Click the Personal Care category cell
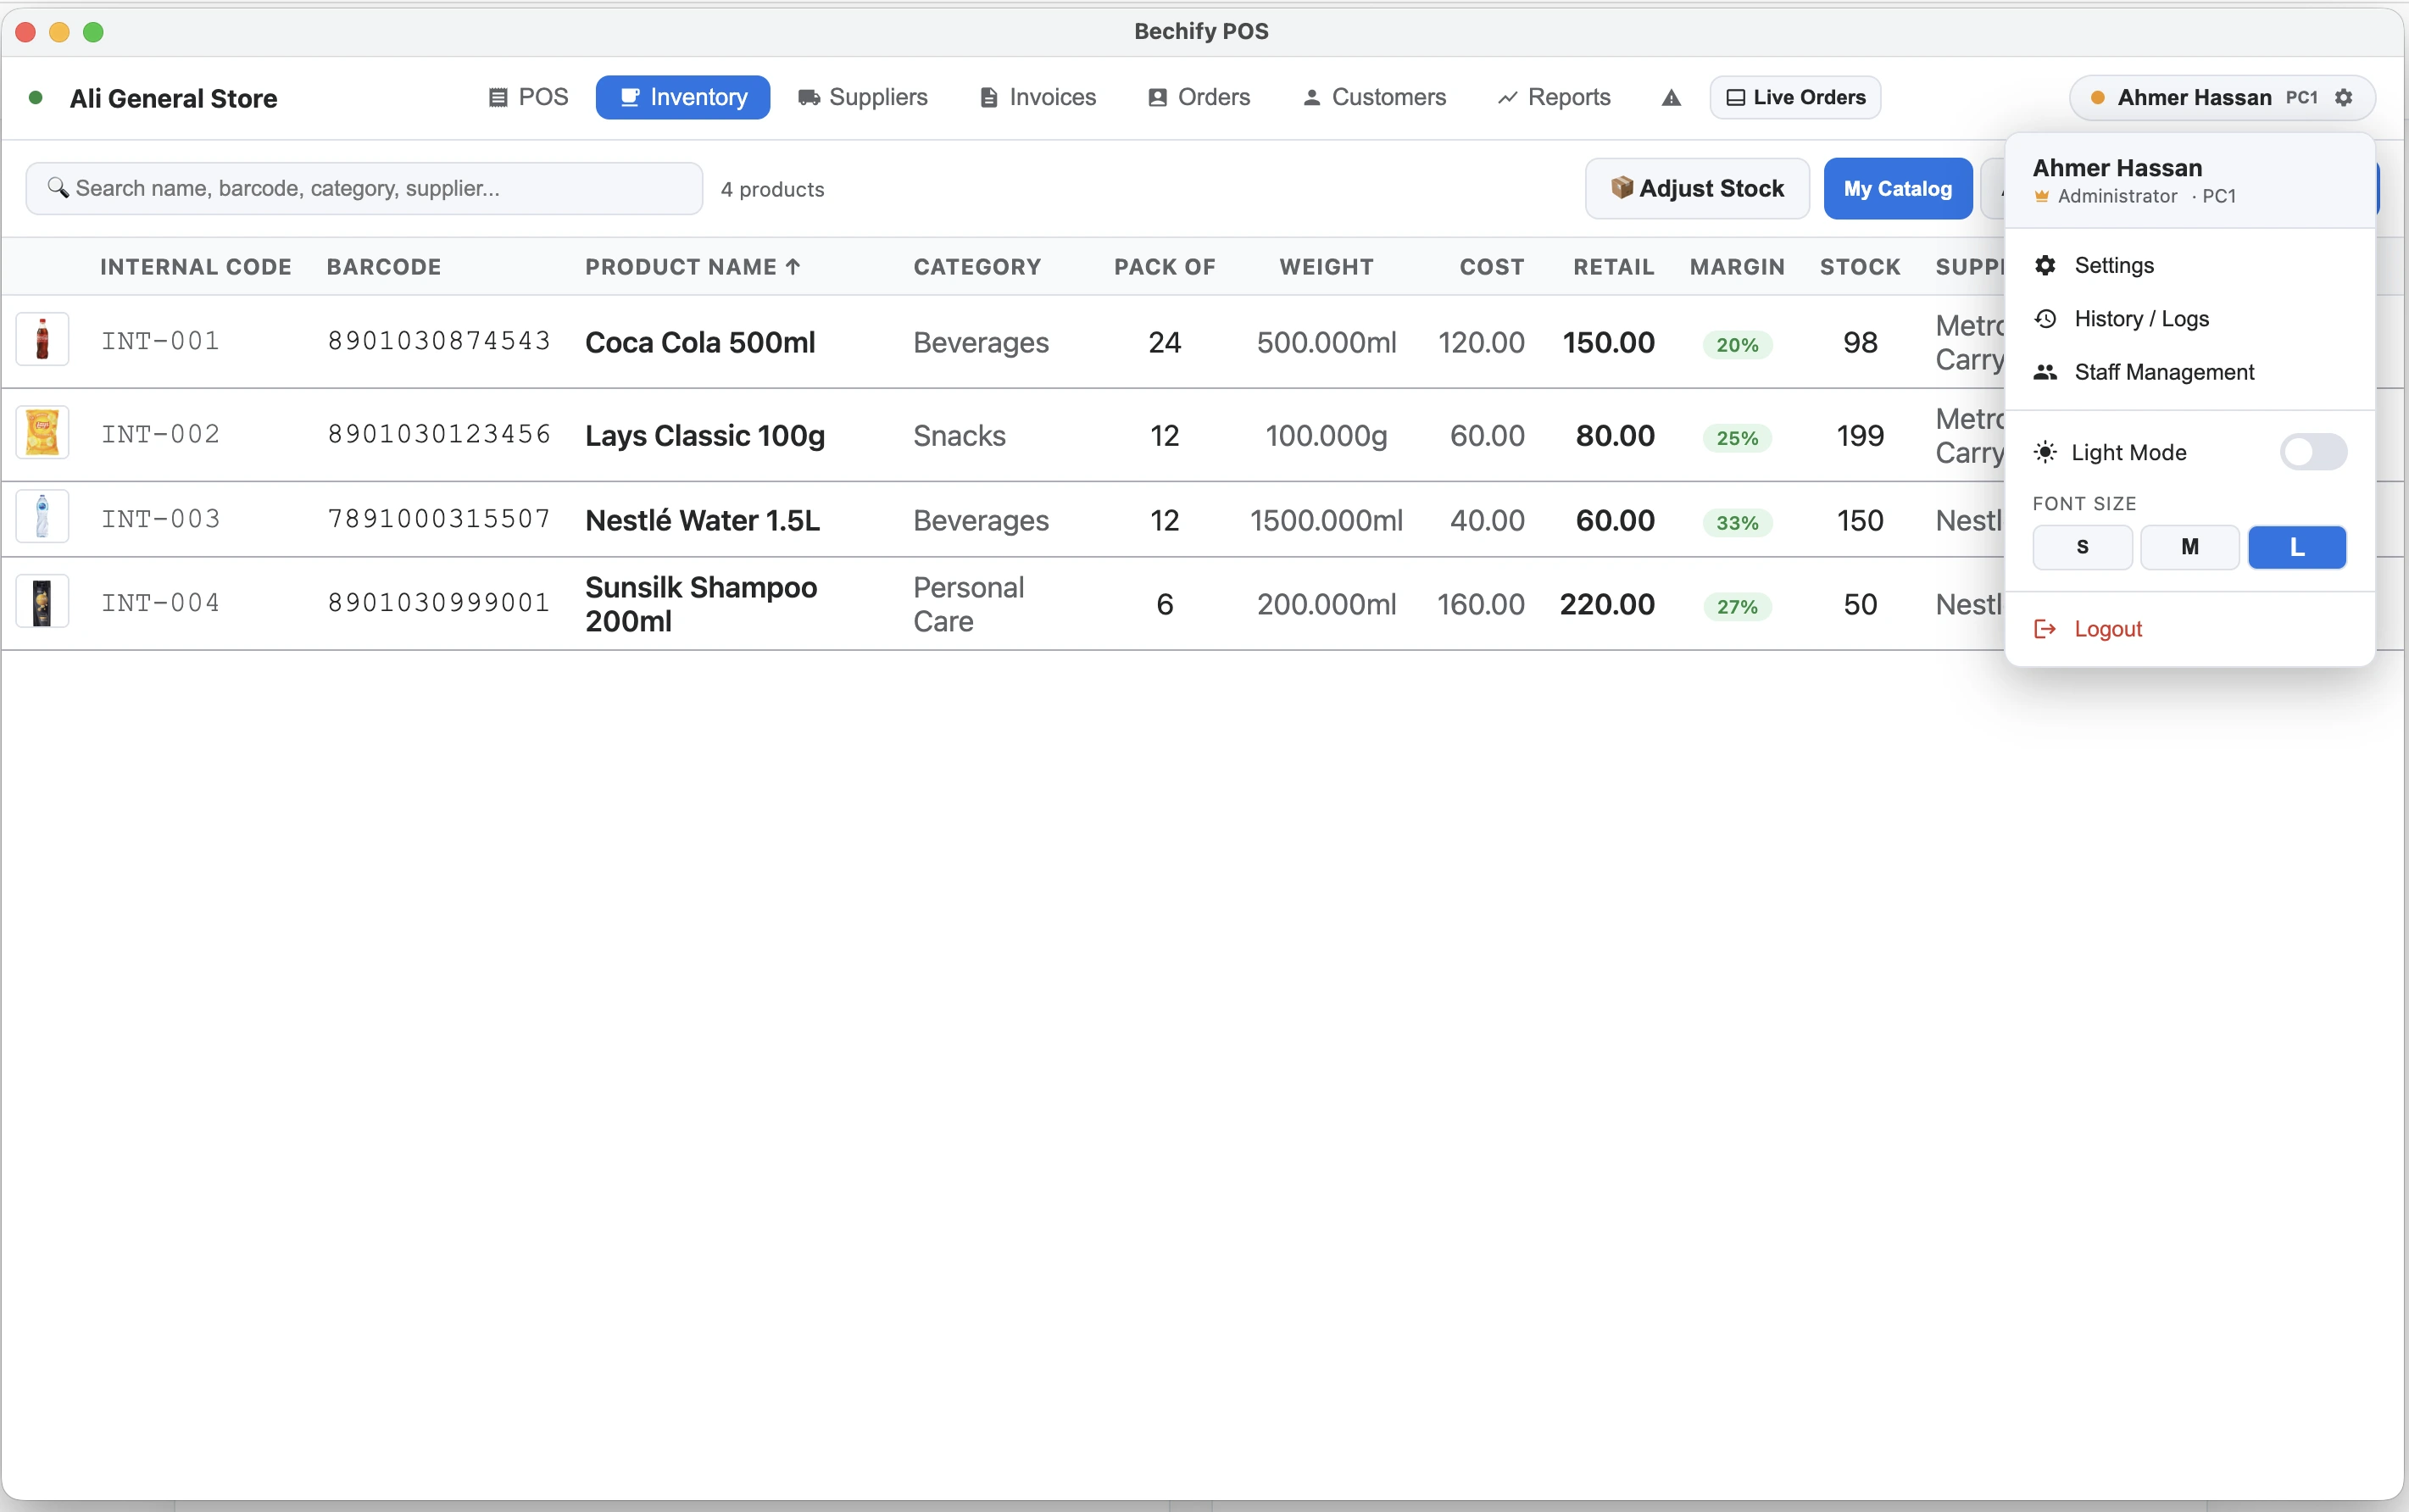Screen dimensions: 2409x1512 (968, 604)
